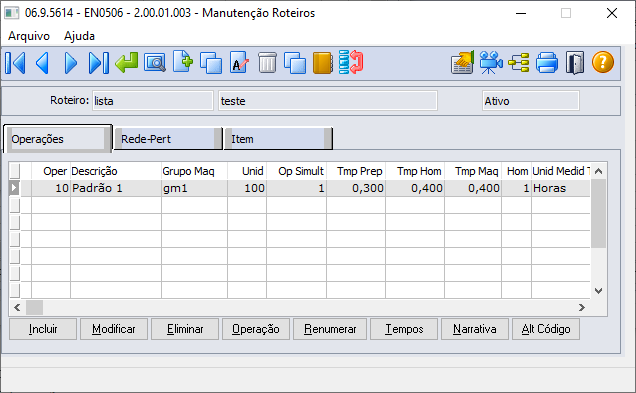This screenshot has width=636, height=393.
Task: Switch to the Item tab
Action: tap(278, 139)
